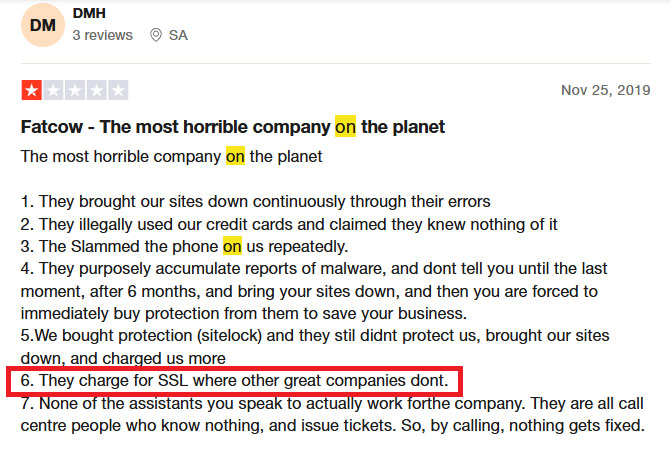Click the DM profile avatar
Image resolution: width=671 pixels, height=449 pixels.
[x=43, y=25]
